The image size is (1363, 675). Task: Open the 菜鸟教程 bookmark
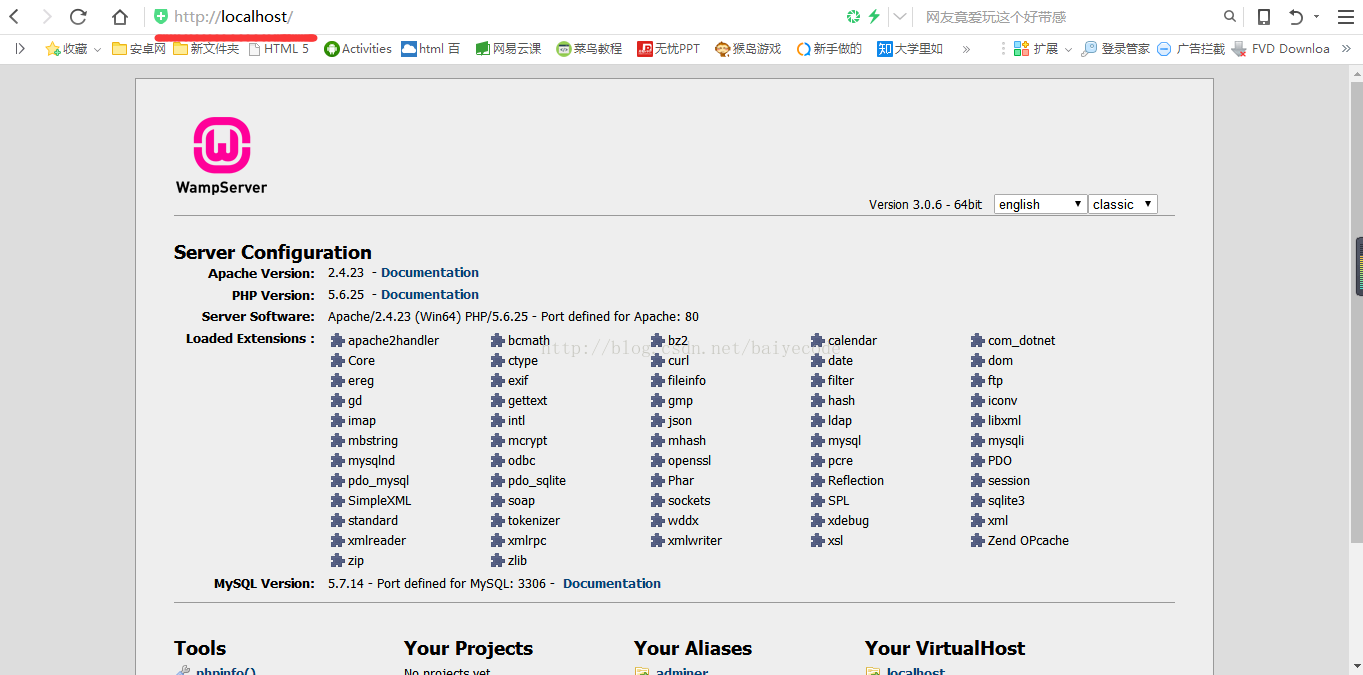[x=589, y=48]
